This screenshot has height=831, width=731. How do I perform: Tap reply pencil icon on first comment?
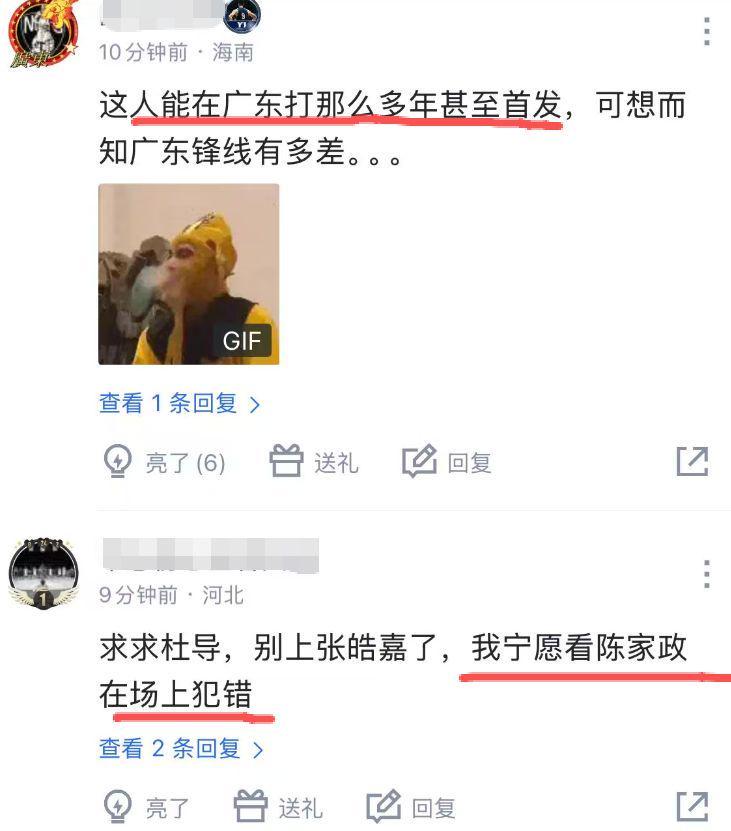tap(419, 461)
